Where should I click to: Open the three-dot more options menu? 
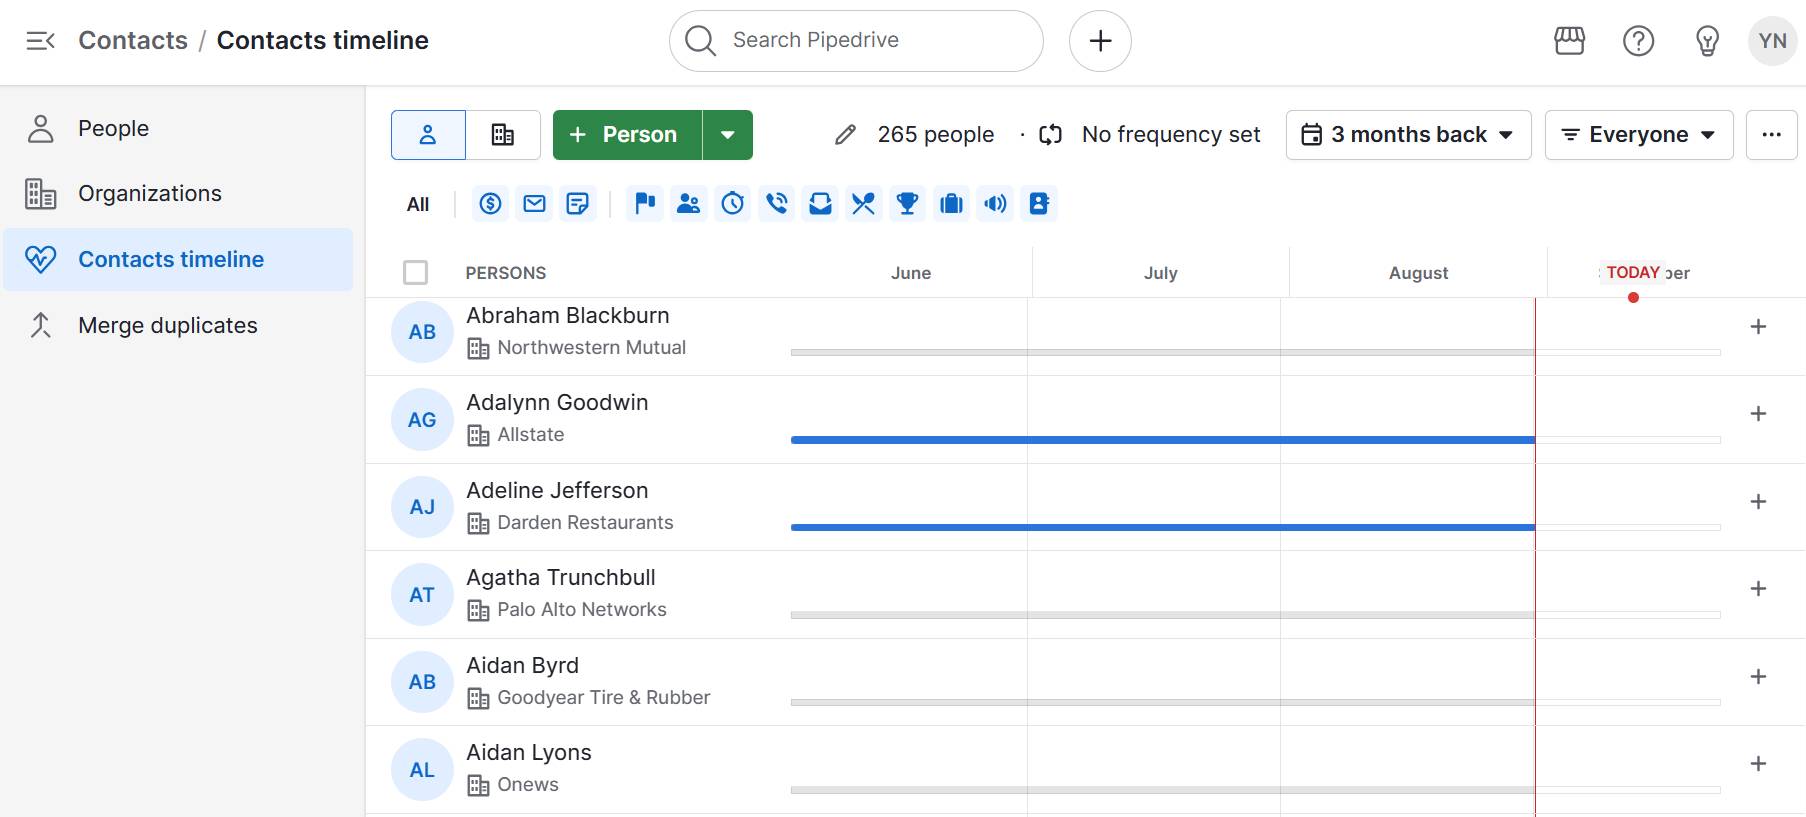click(1771, 135)
